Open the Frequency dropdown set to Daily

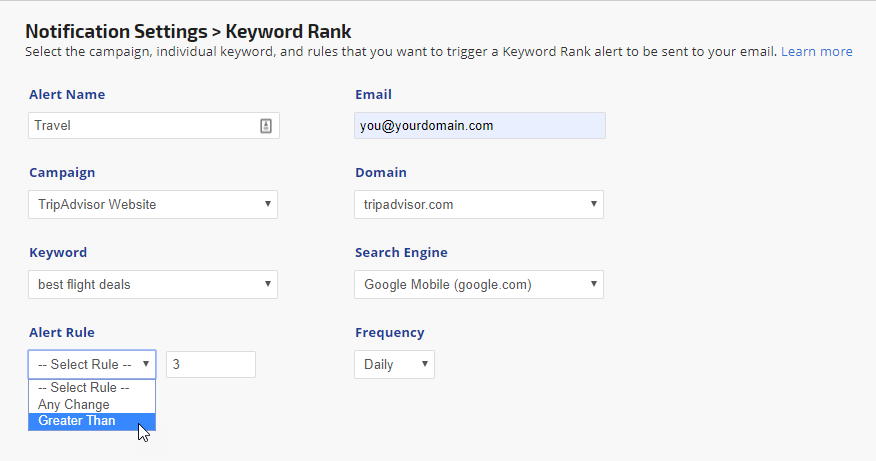394,364
